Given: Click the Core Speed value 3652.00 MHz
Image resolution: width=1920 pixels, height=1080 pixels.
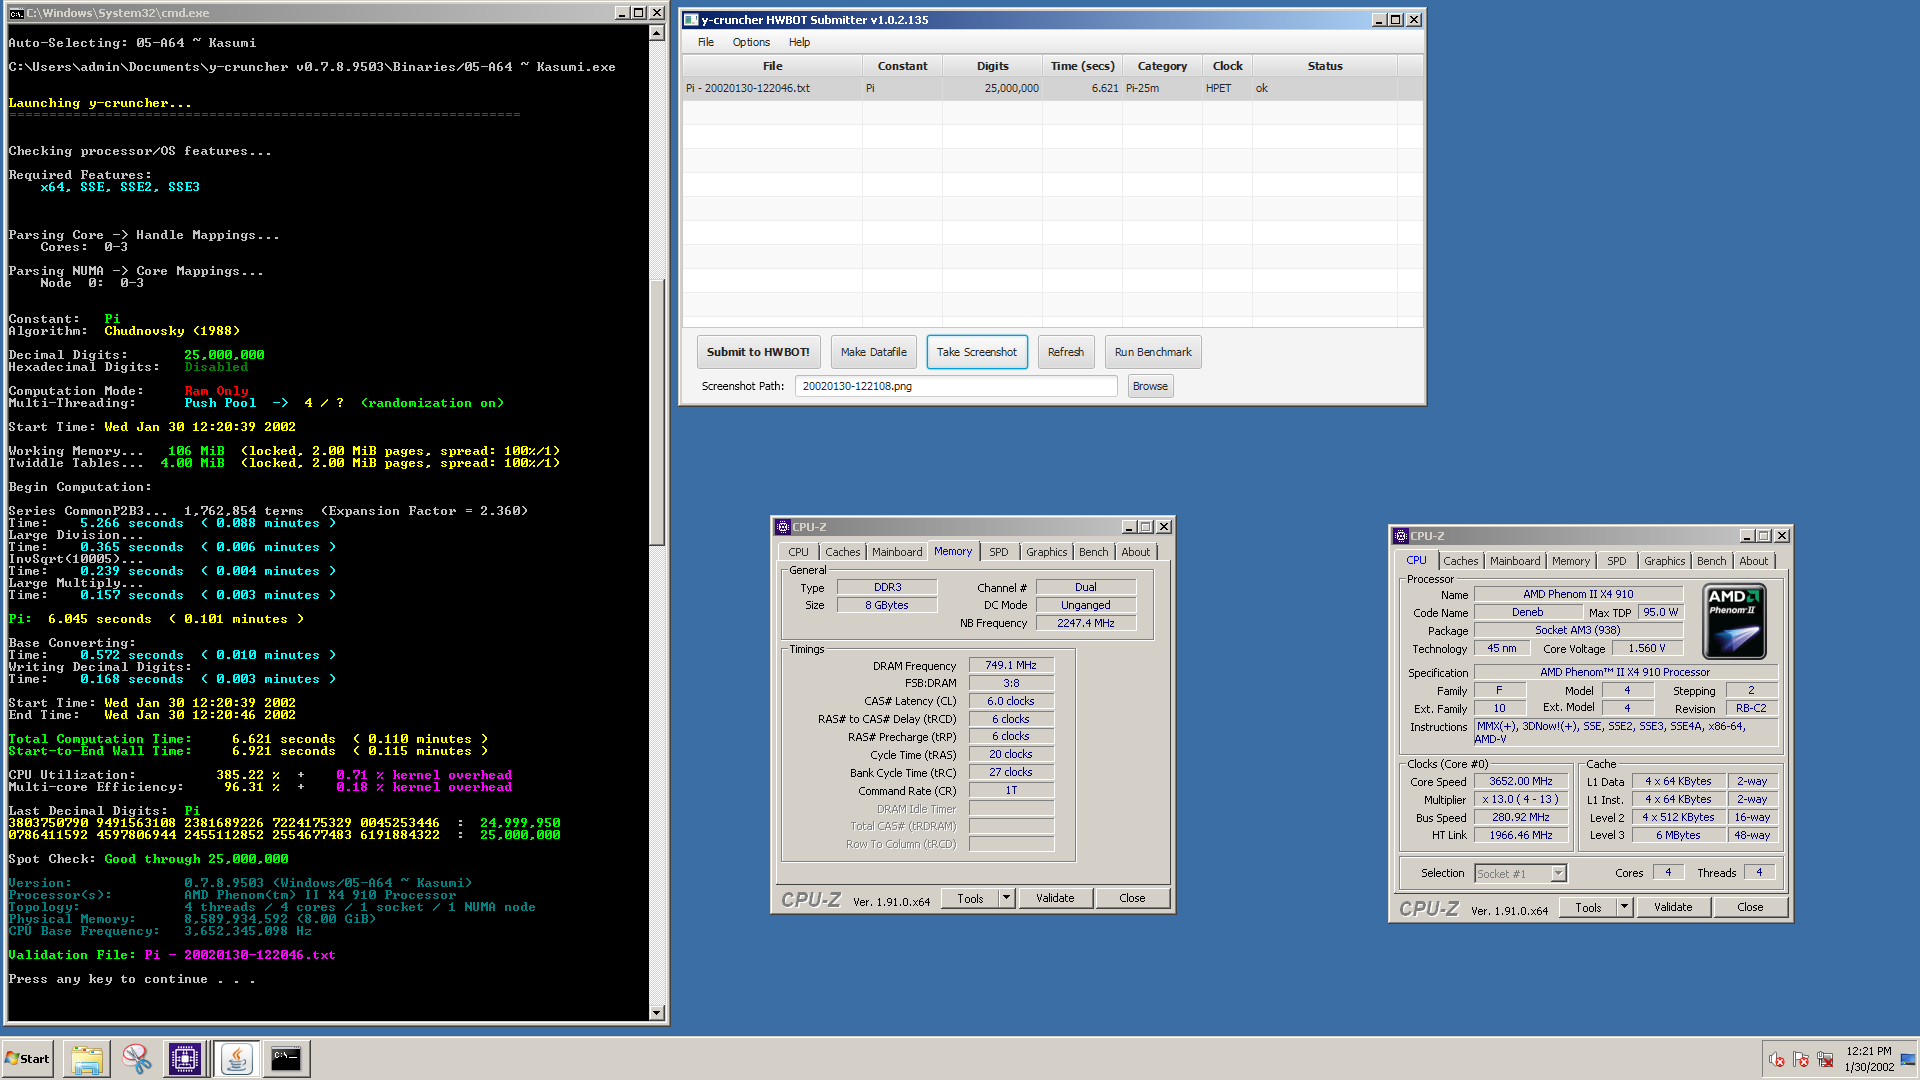Looking at the screenshot, I should pyautogui.click(x=1521, y=782).
